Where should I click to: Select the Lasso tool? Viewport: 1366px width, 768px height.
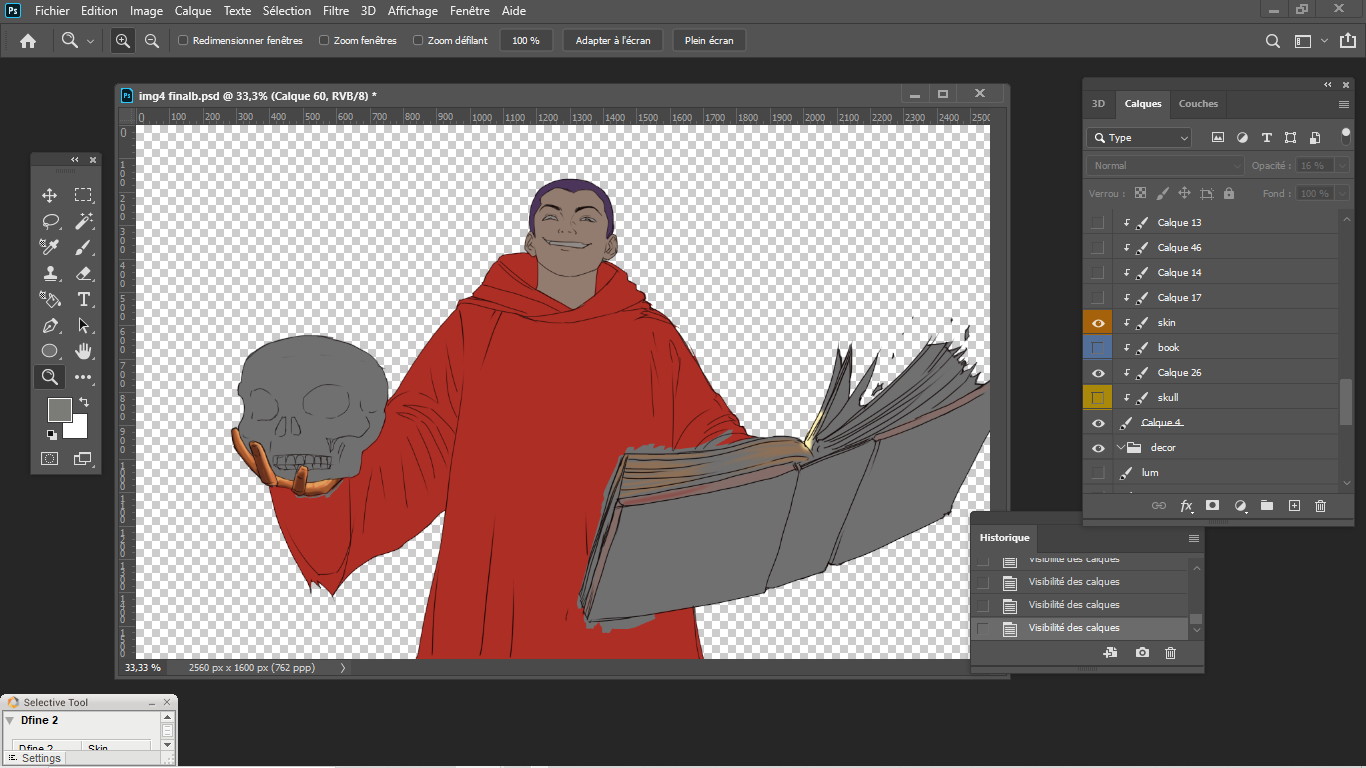[x=49, y=221]
